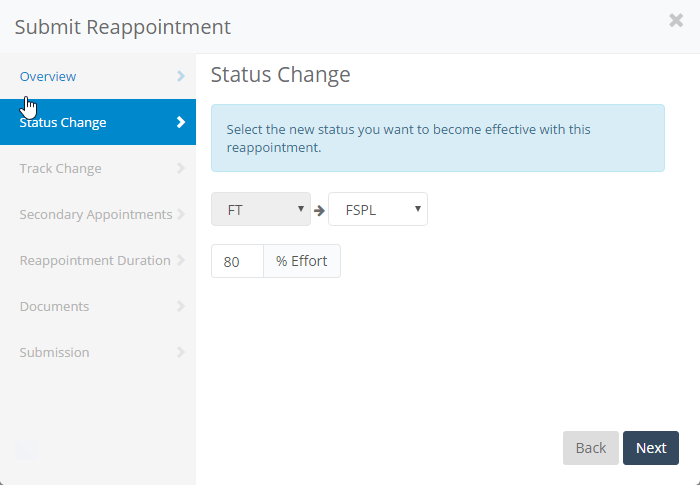Click the chevron beside Overview
The height and width of the screenshot is (485, 700).
click(181, 76)
